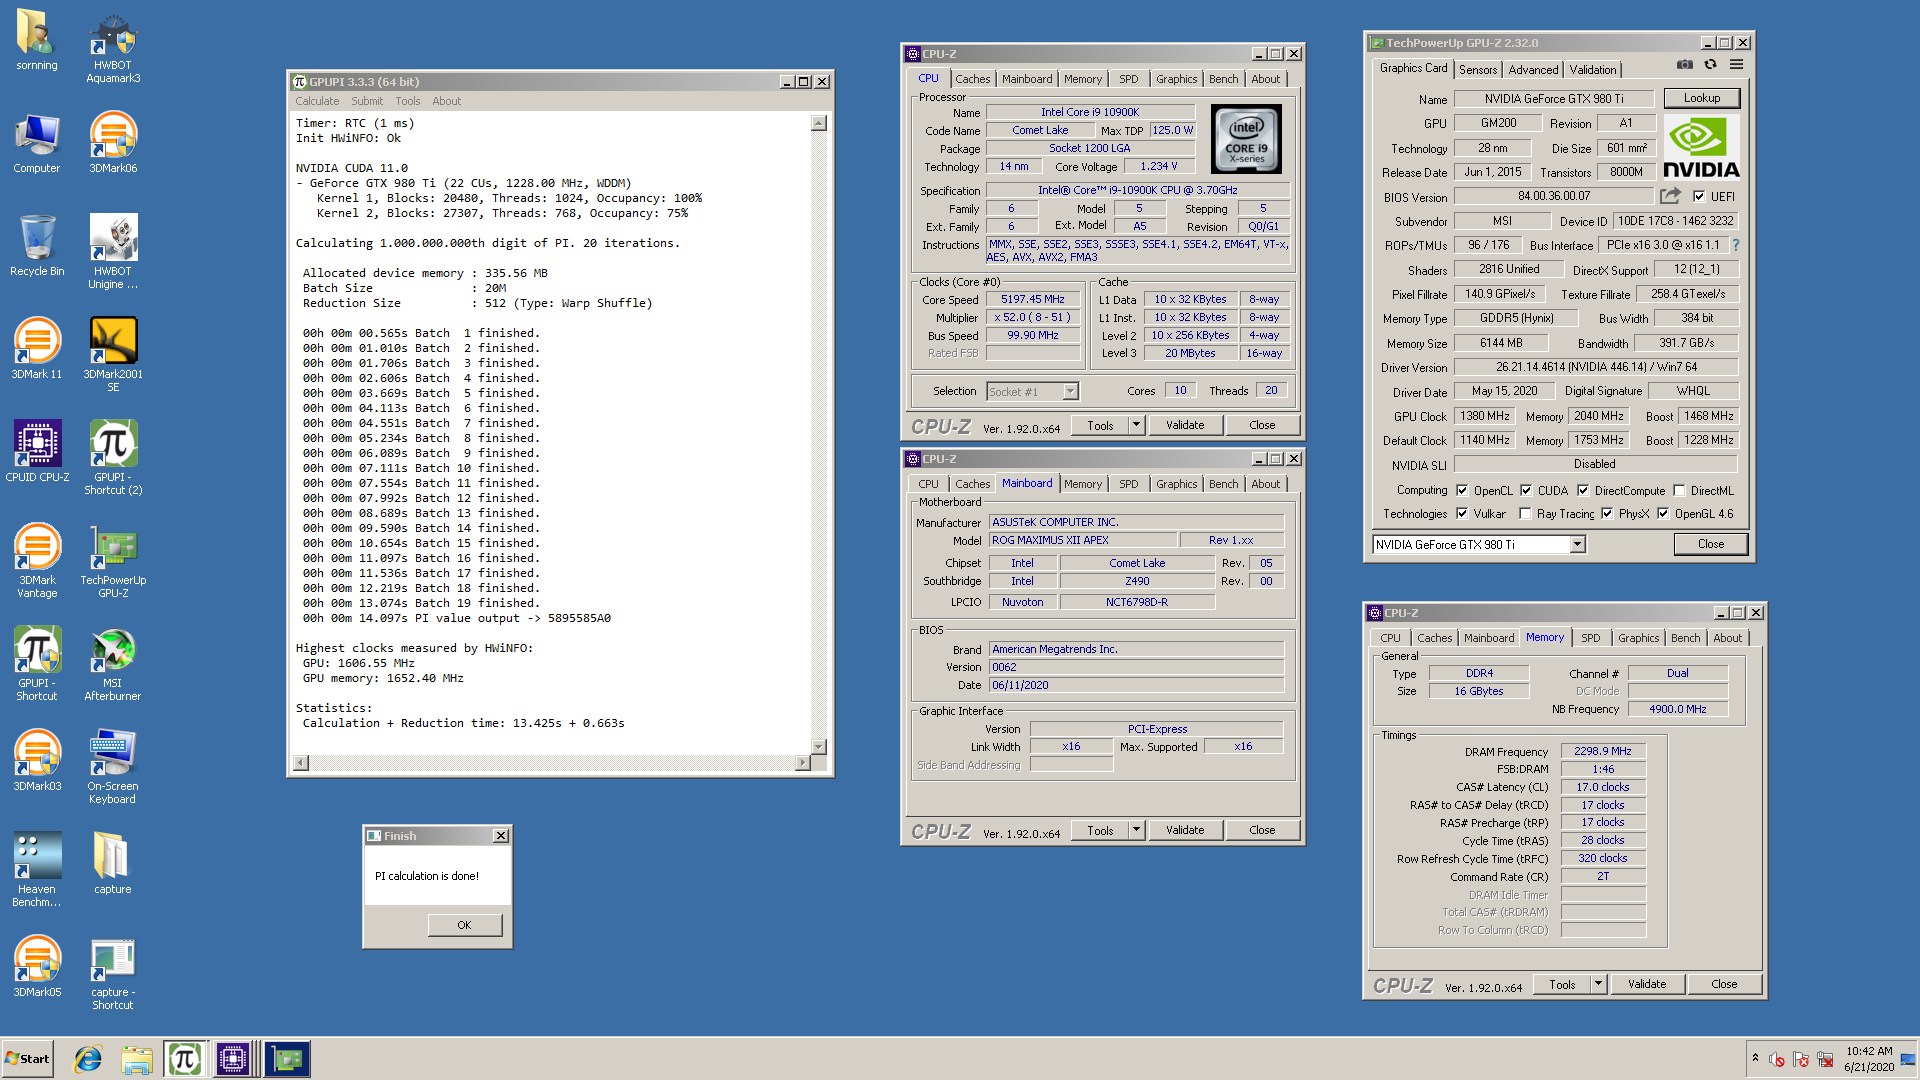Viewport: 1920px width, 1080px height.
Task: Toggle the DirectCompute checkbox
Action: (x=1583, y=490)
